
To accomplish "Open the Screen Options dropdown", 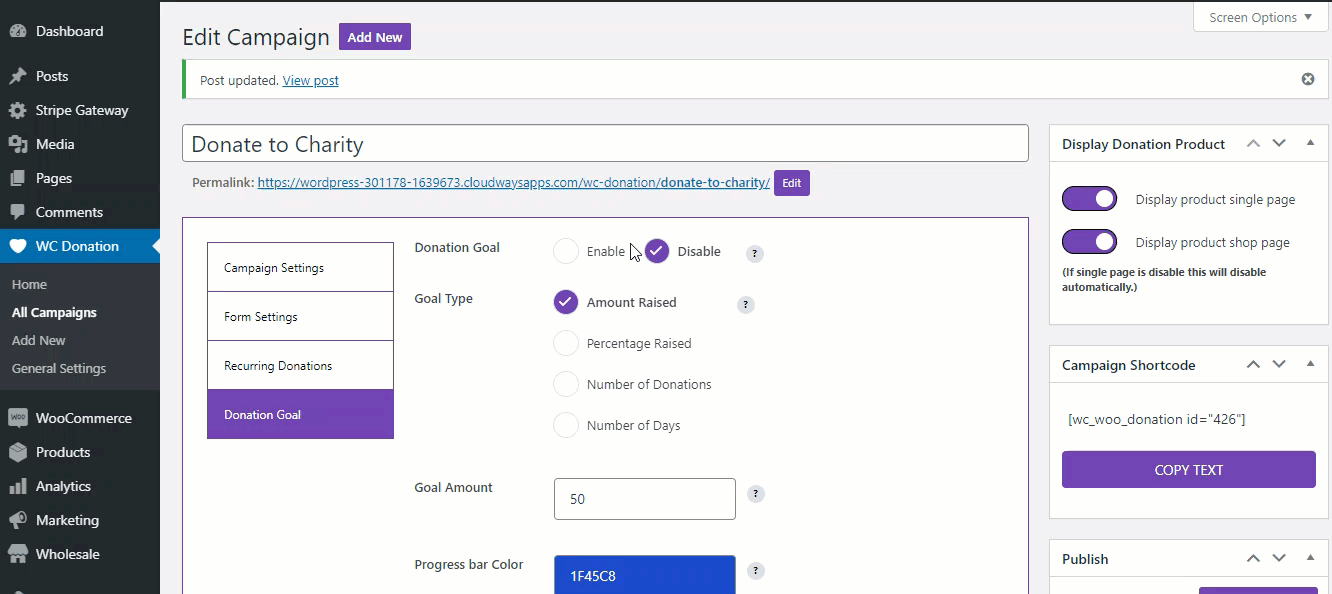I will pos(1260,17).
